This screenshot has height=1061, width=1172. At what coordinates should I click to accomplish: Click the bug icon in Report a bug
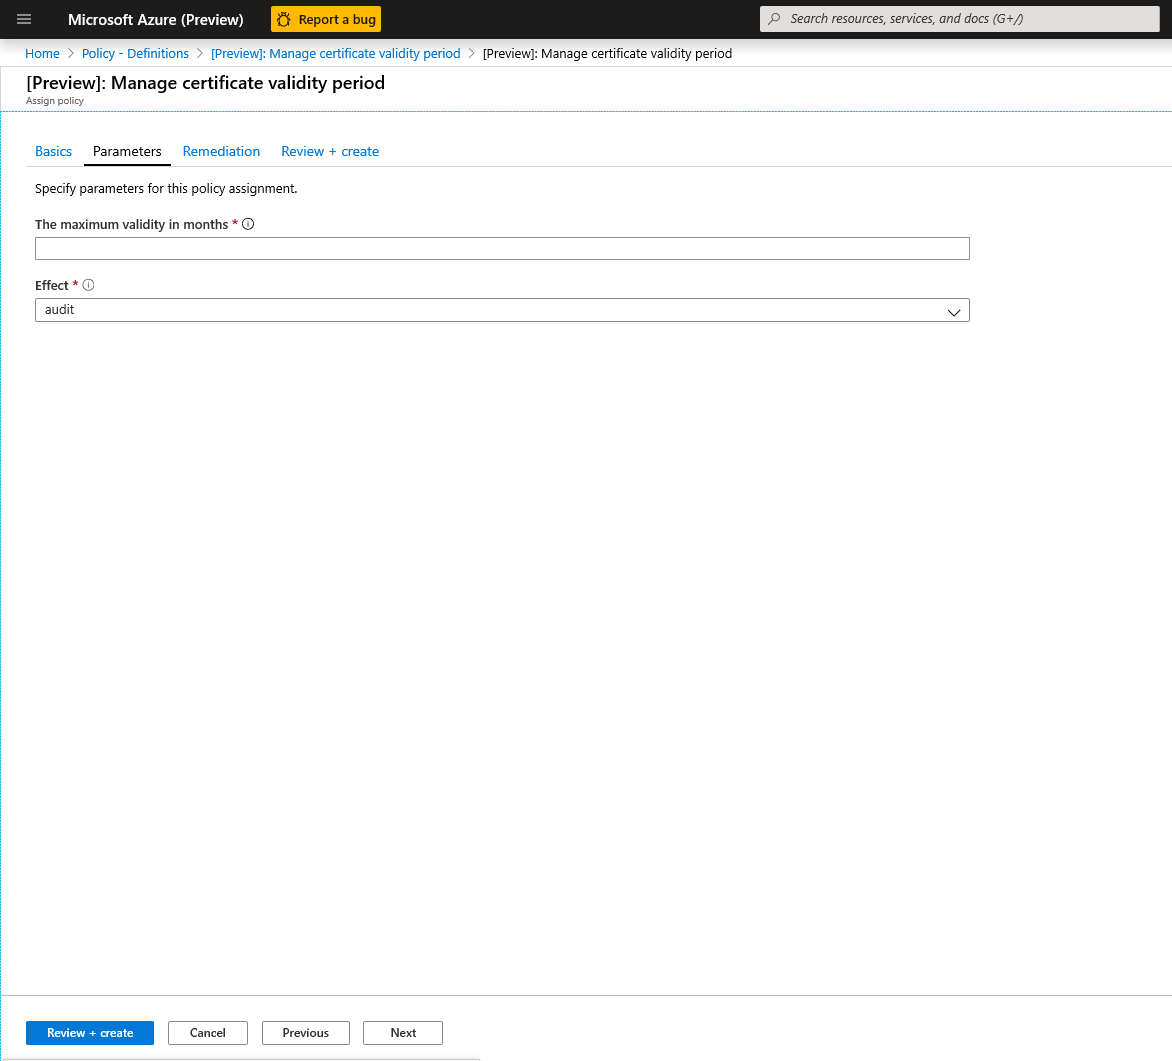pyautogui.click(x=283, y=18)
